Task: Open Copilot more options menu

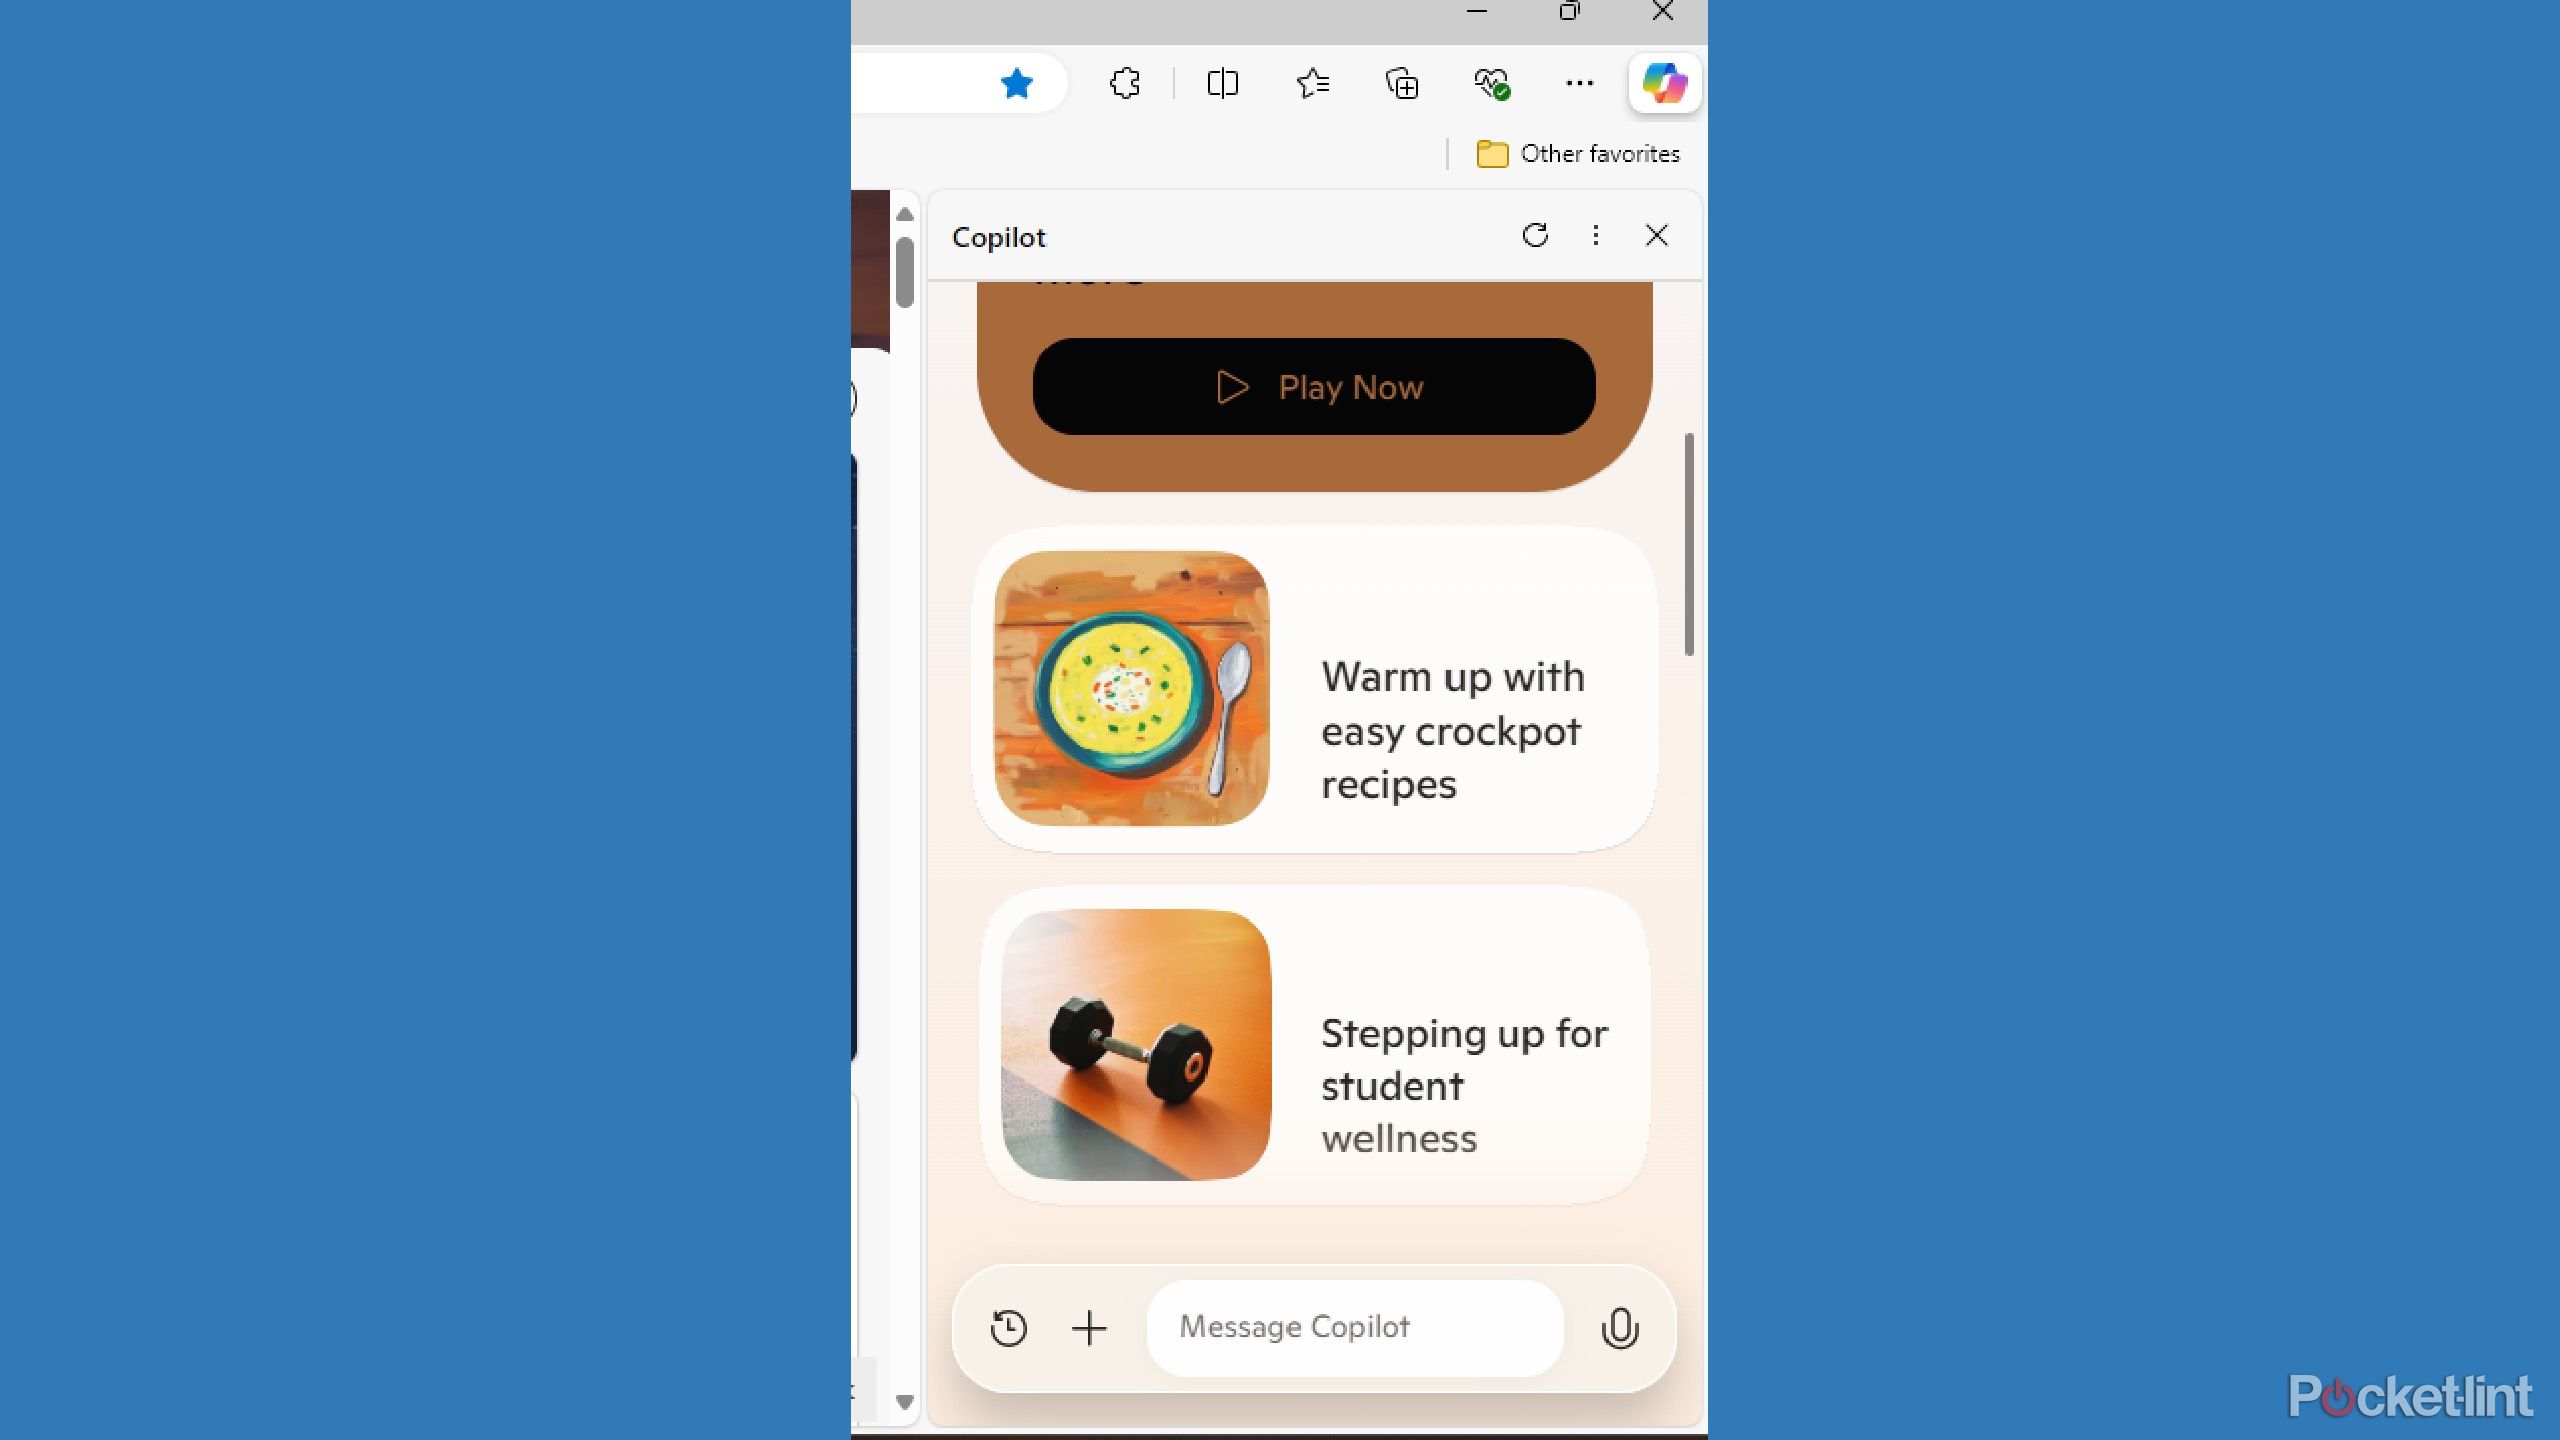Action: [1596, 236]
